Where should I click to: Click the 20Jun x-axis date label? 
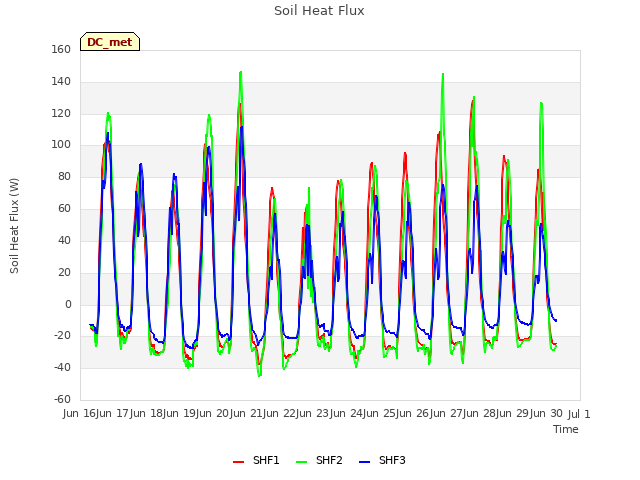click(x=231, y=413)
